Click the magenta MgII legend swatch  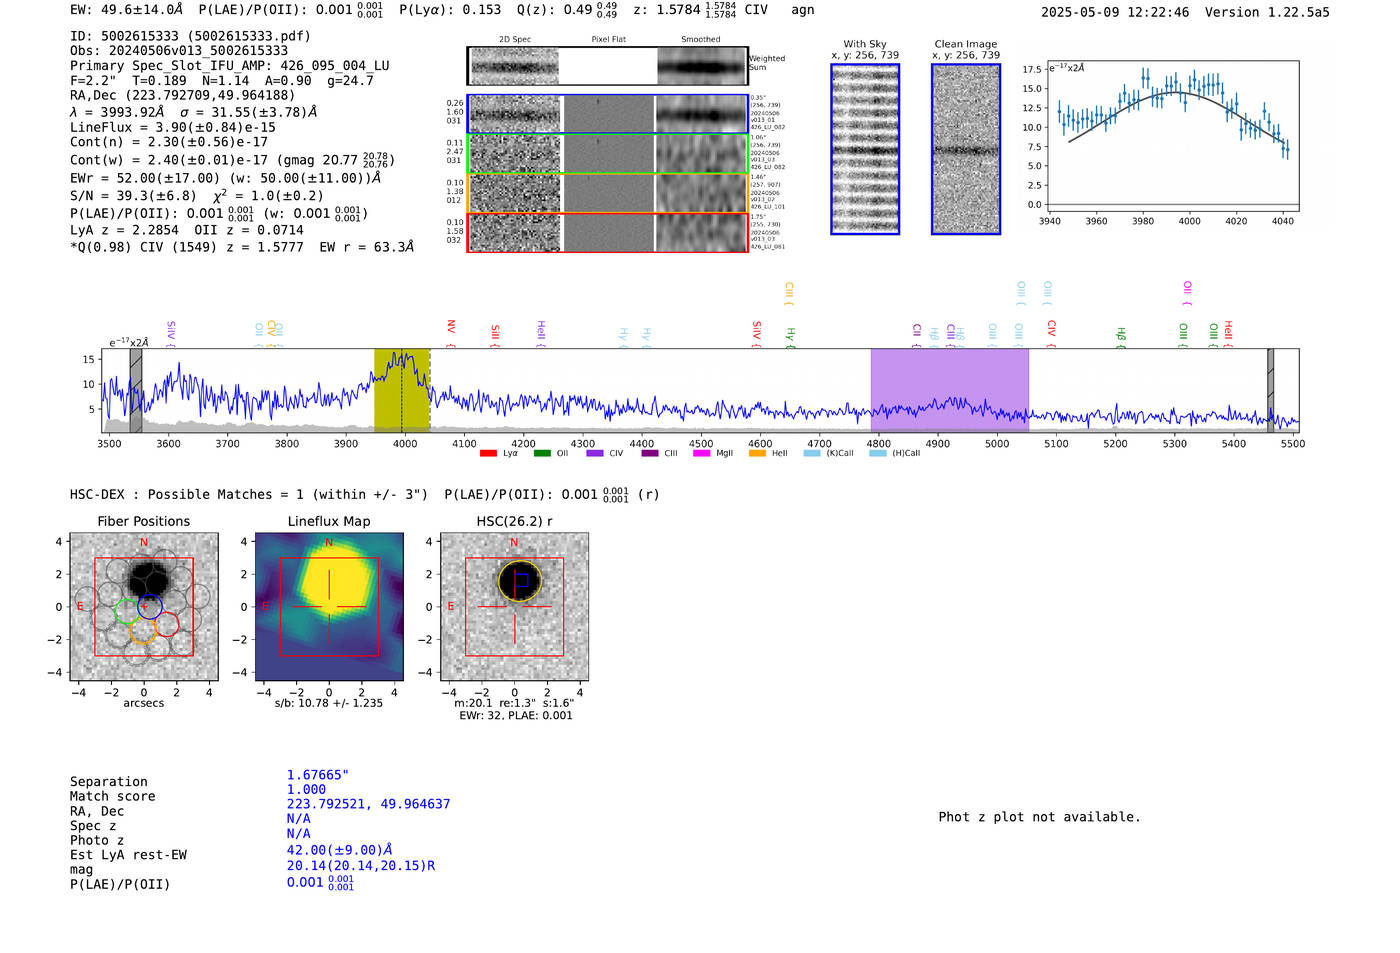[x=701, y=453]
